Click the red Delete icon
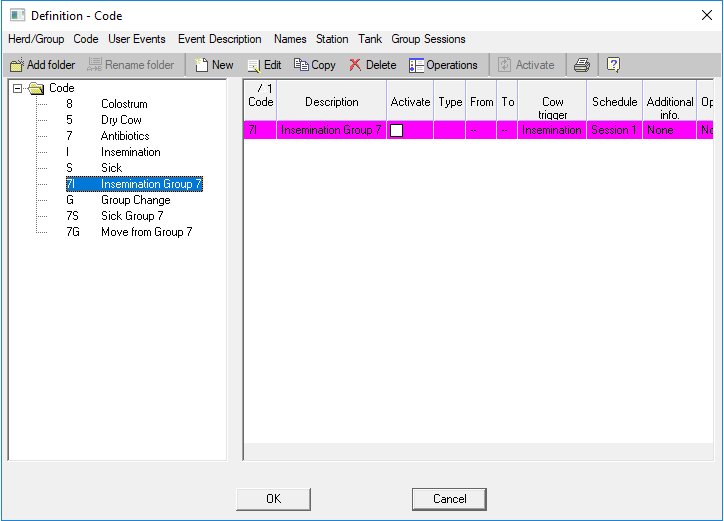Viewport: 724px width, 521px height. tap(355, 65)
